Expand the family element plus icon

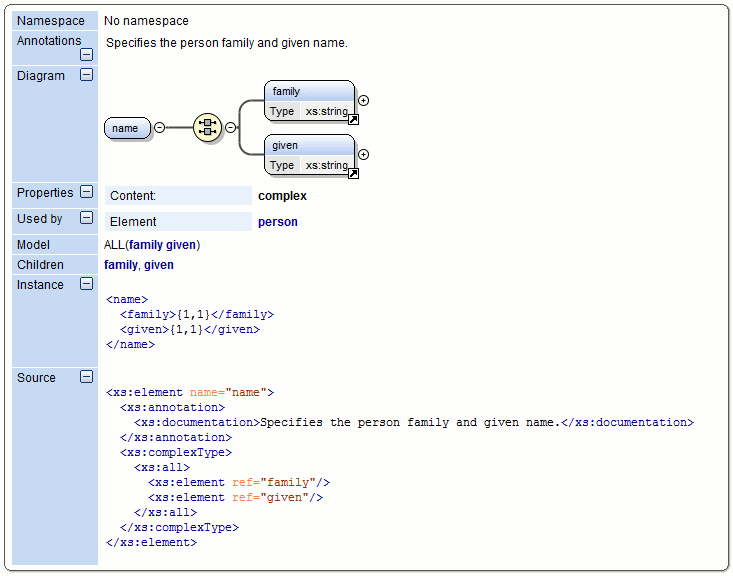point(364,100)
